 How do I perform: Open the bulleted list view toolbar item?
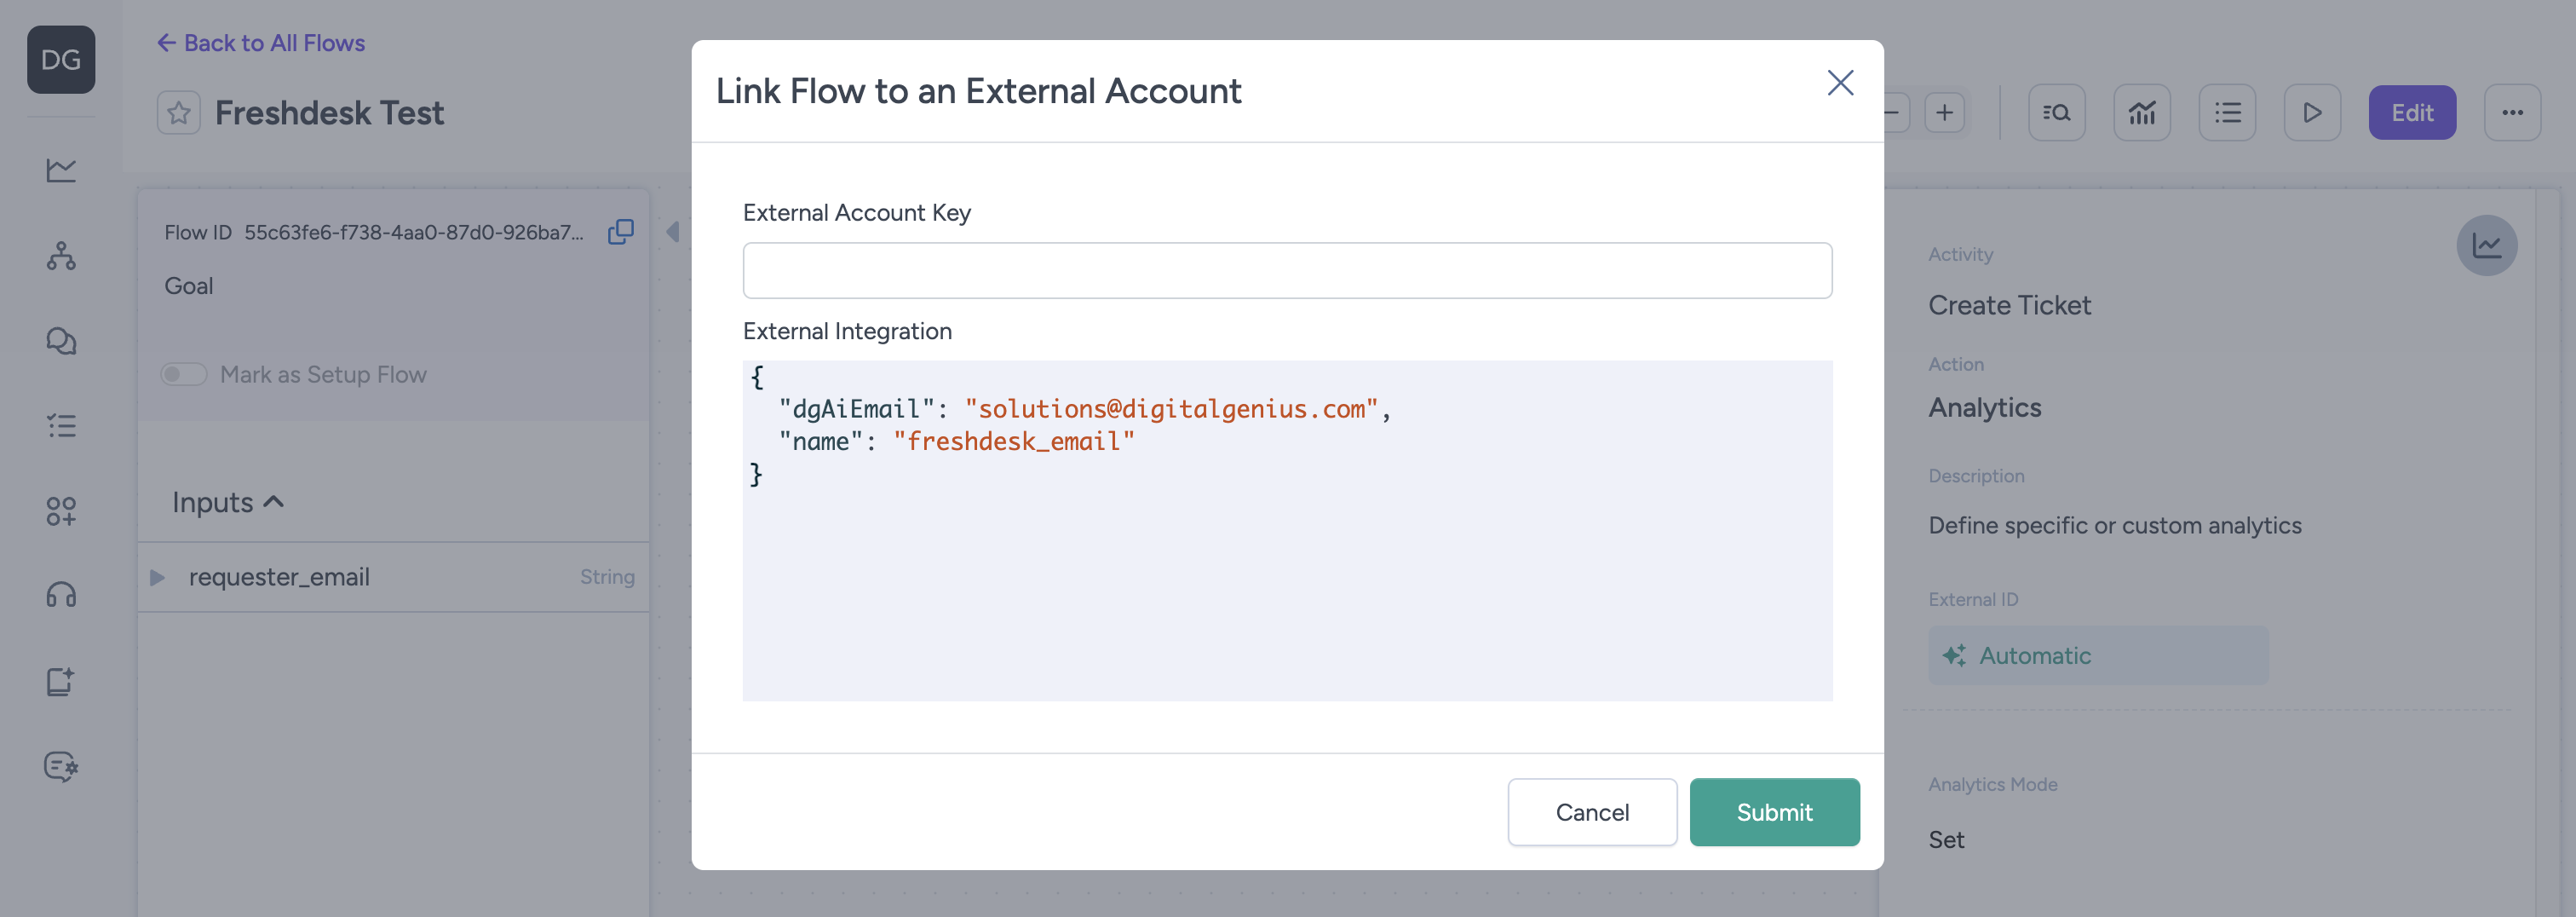tap(2227, 113)
